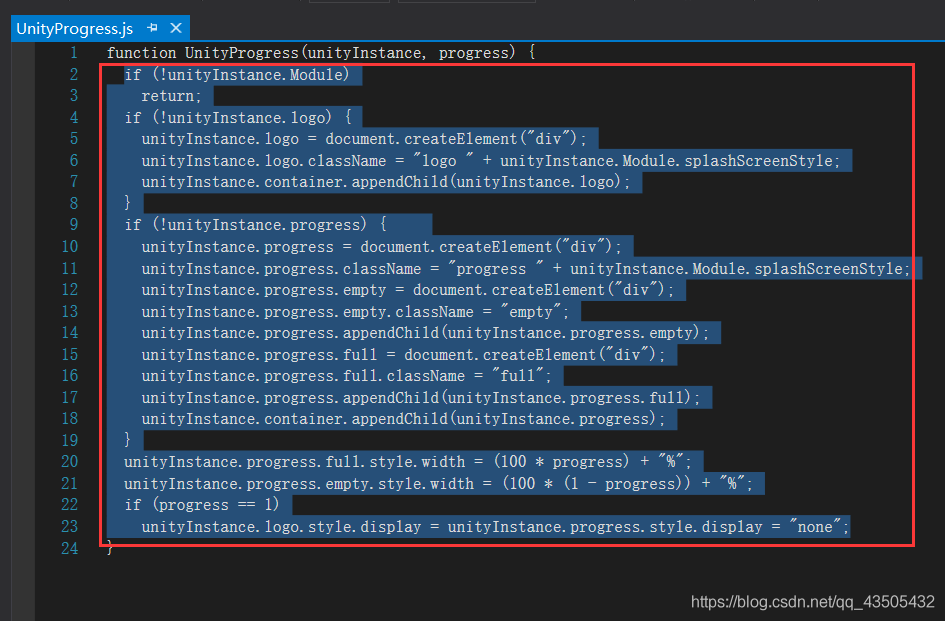Screen dimensions: 945x621
Task: Click the progress createElement line 10
Action: coord(381,247)
